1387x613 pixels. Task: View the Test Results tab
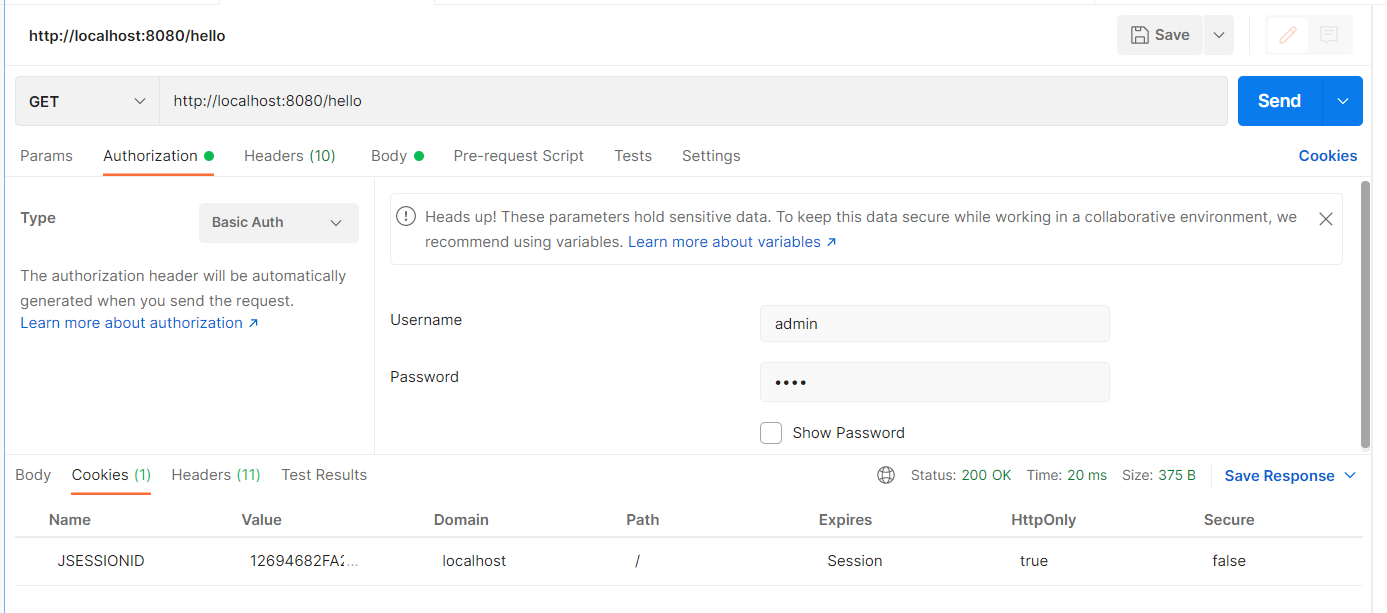(324, 475)
